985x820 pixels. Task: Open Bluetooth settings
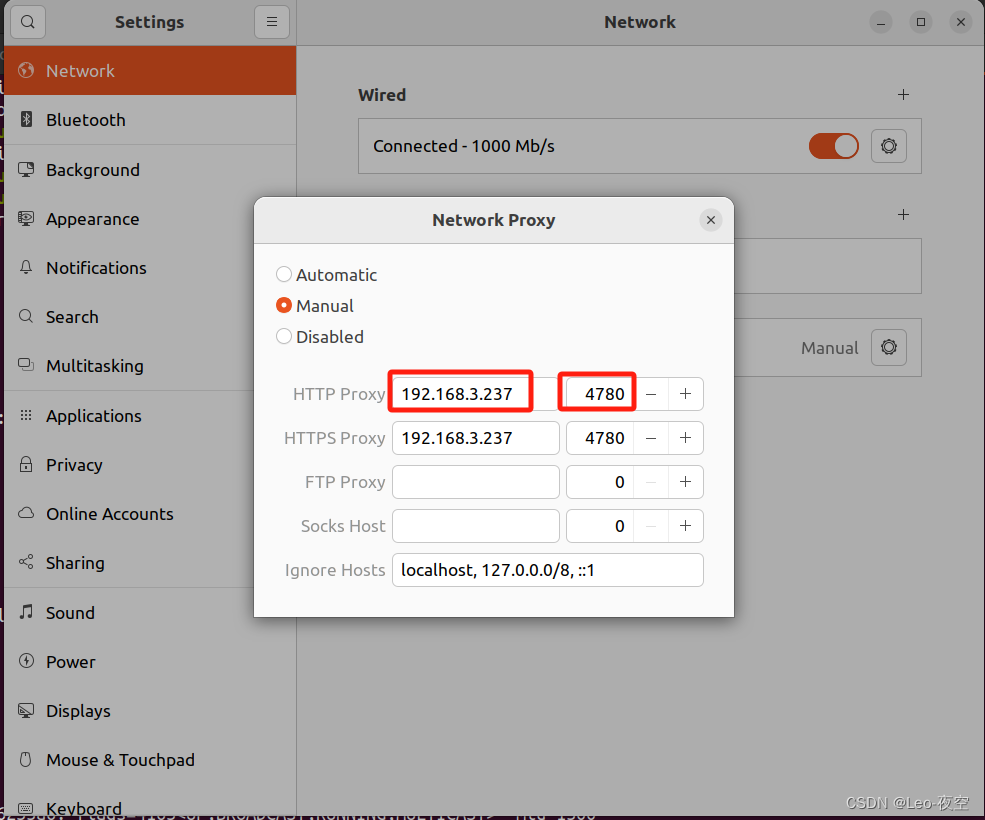(x=150, y=119)
